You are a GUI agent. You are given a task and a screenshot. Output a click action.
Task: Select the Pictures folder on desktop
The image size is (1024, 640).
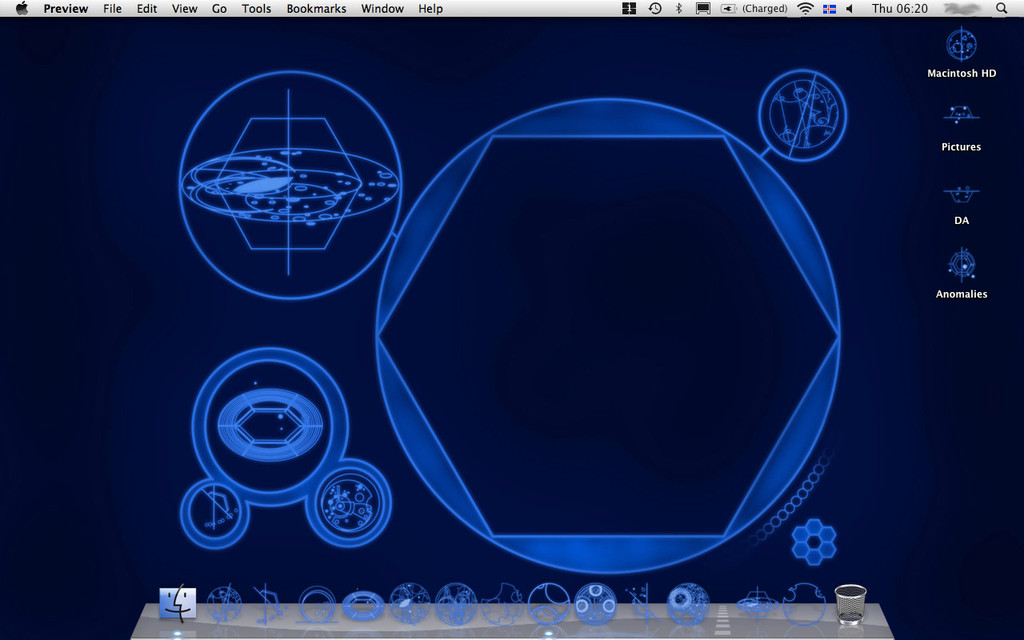(x=961, y=128)
